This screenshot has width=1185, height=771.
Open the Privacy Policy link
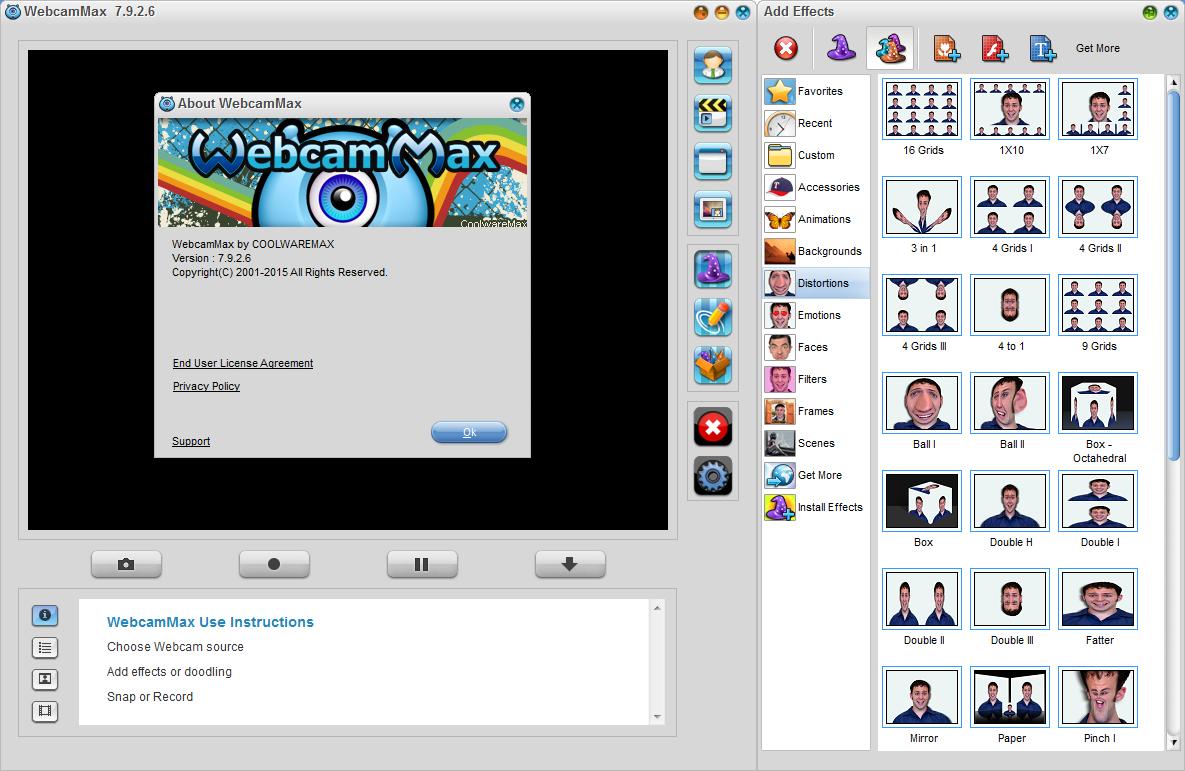[206, 386]
